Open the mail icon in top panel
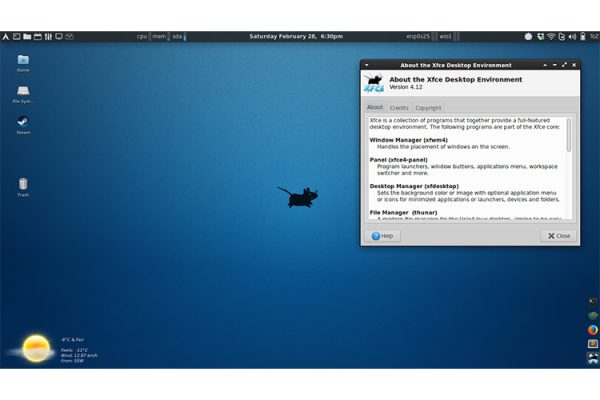600x400 pixels. (x=69, y=37)
